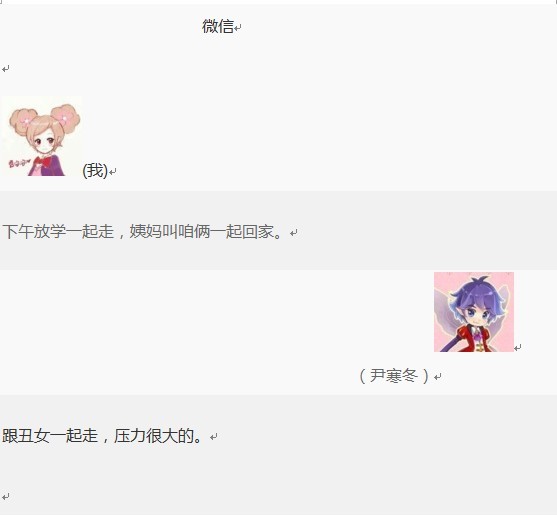Screen dimensions: 557x518
Task: Click the last empty paragraph mark at bottom
Action: 6,496
